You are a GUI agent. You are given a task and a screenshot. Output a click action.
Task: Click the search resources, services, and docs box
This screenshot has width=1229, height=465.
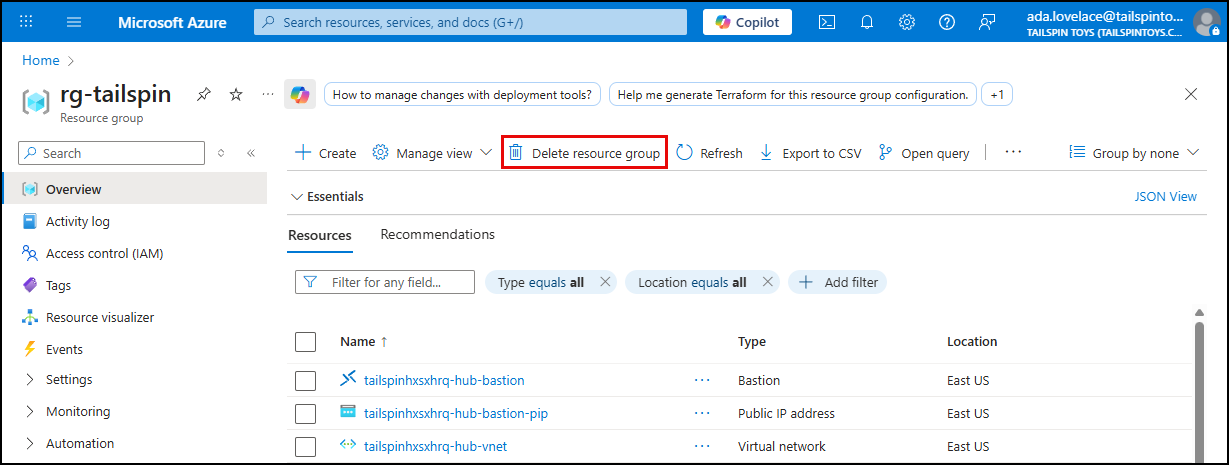tap(470, 22)
